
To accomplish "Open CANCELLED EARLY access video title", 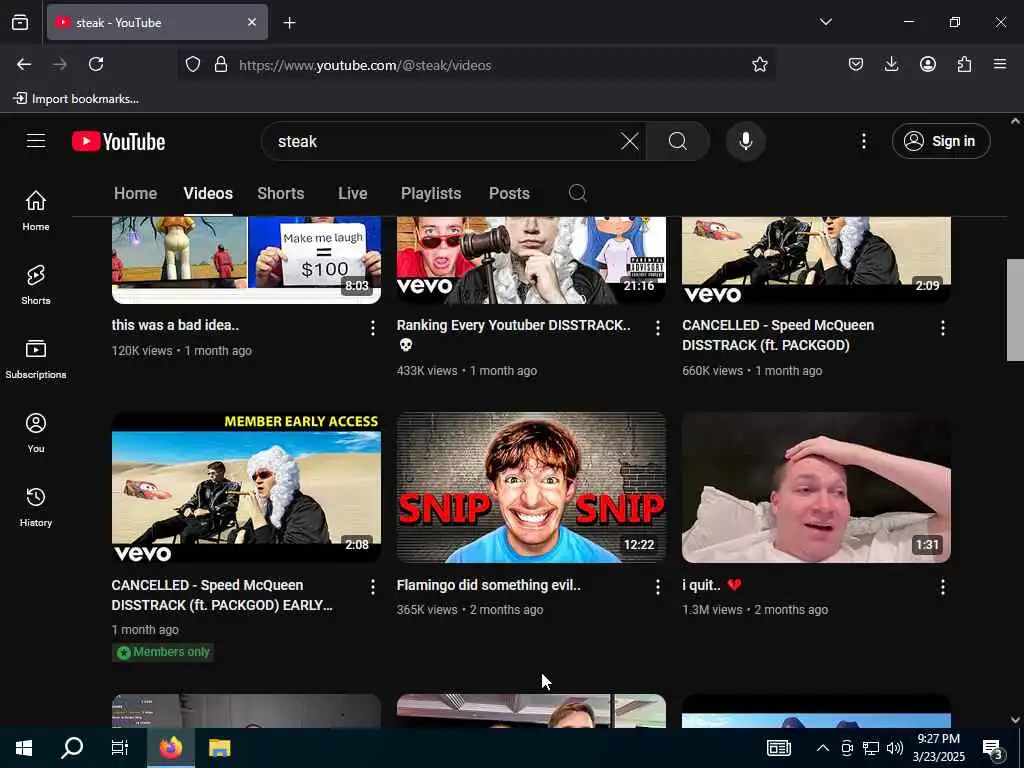I will [222, 595].
